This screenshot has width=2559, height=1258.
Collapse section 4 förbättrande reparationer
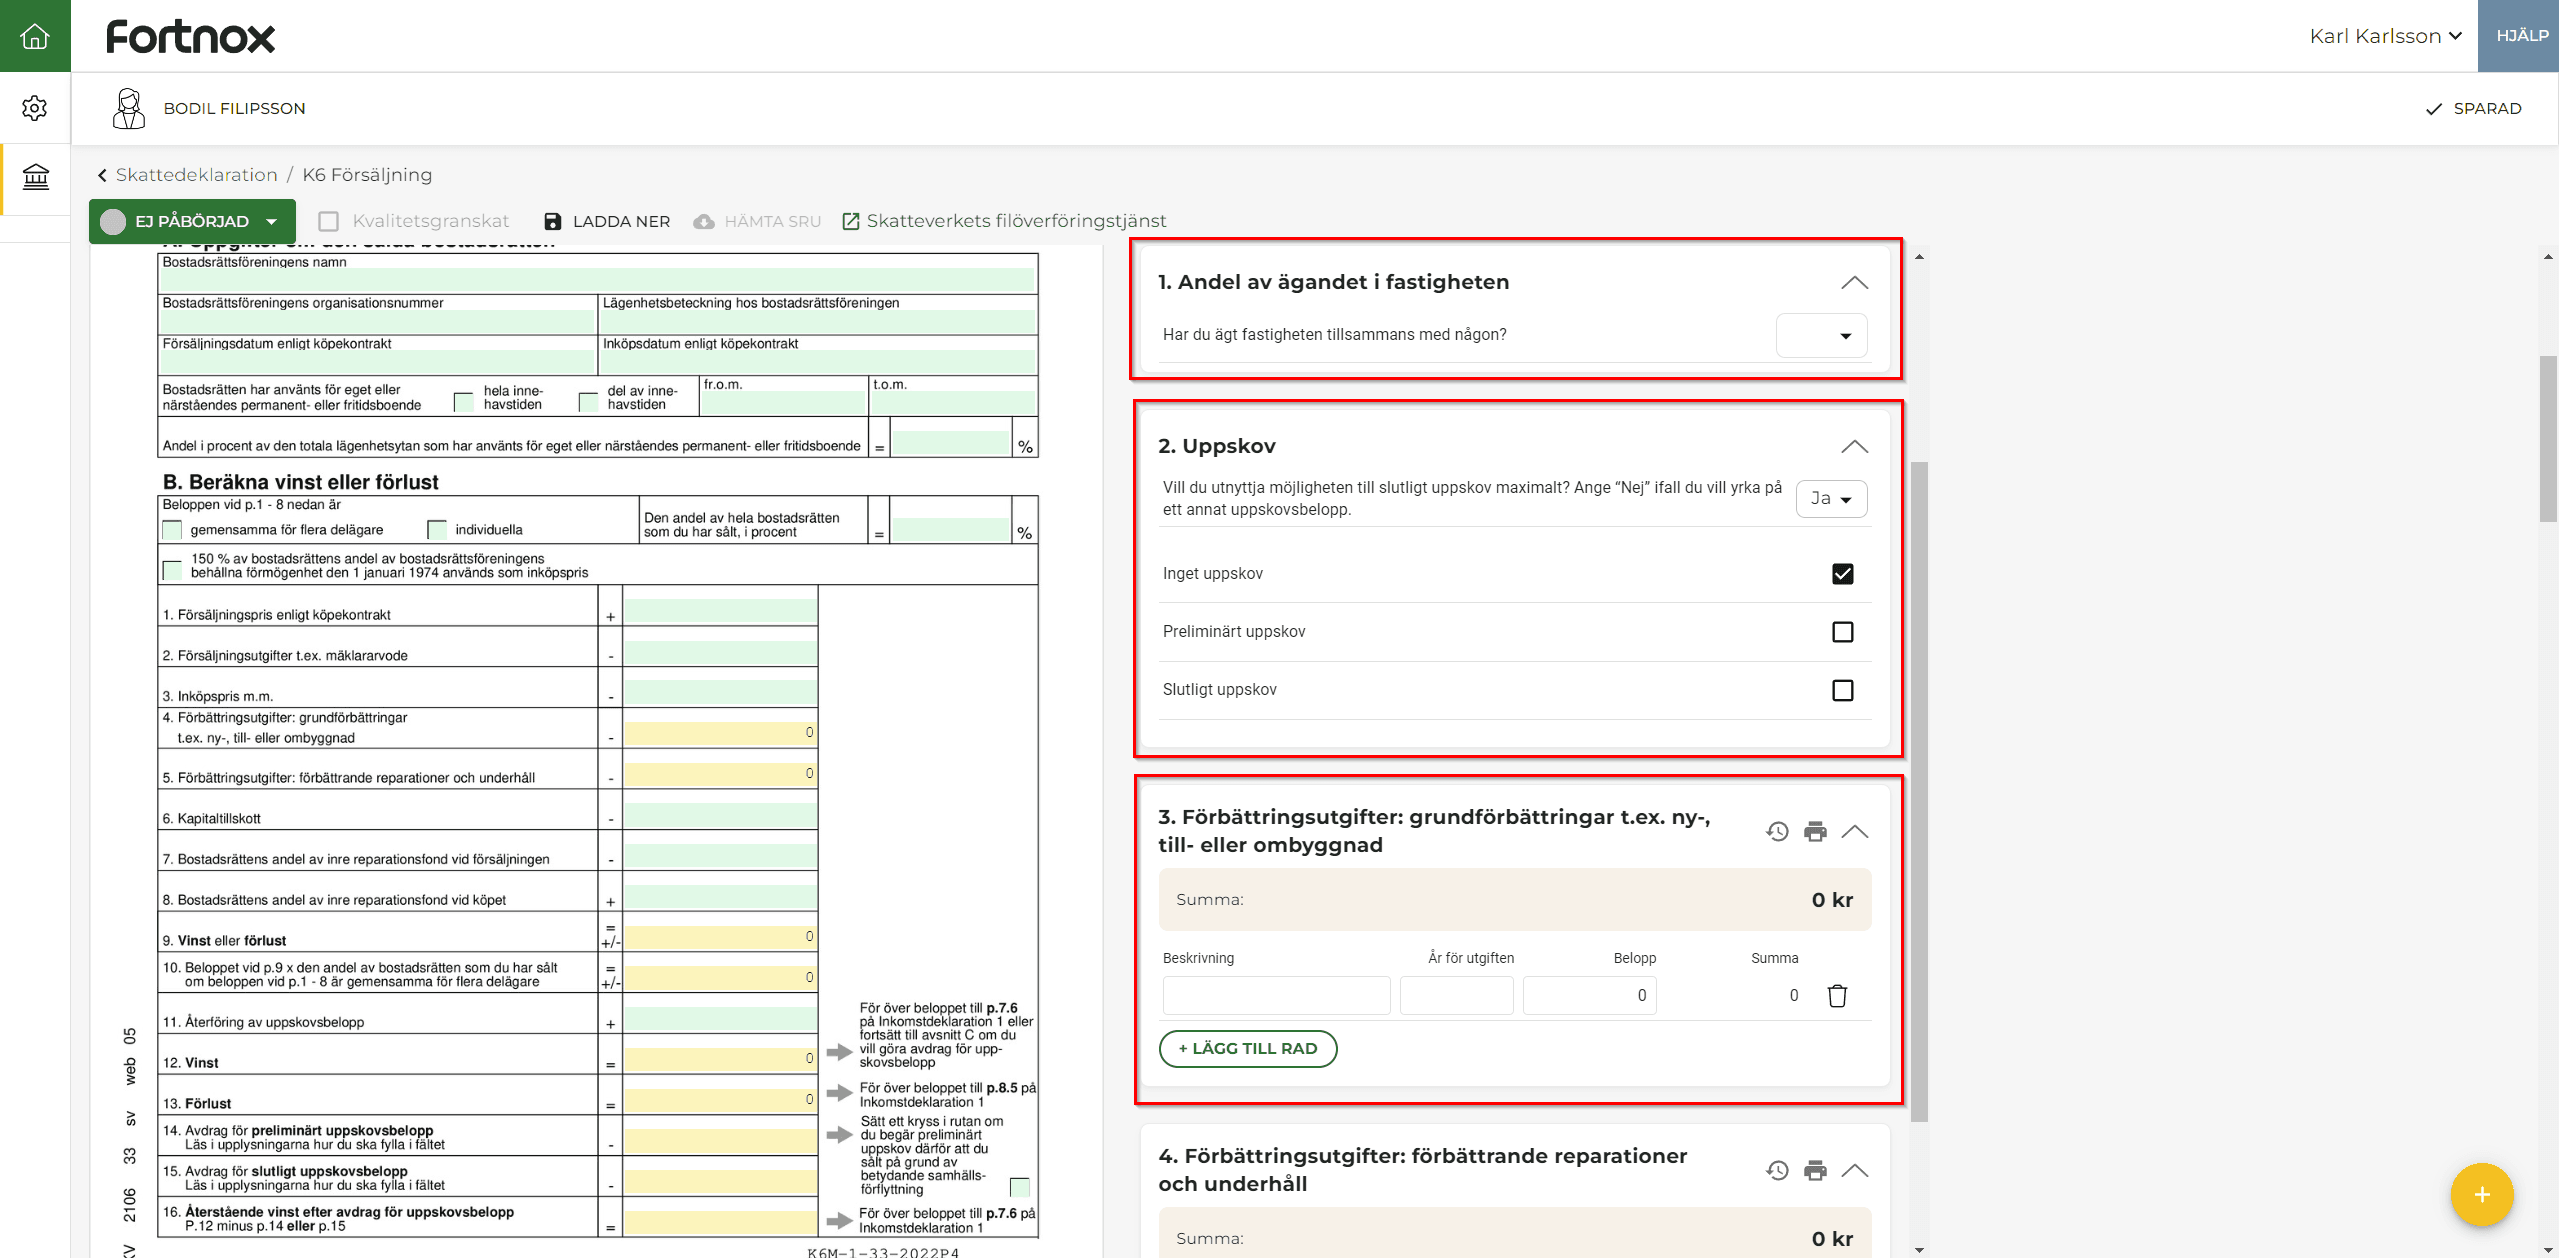(1854, 1170)
